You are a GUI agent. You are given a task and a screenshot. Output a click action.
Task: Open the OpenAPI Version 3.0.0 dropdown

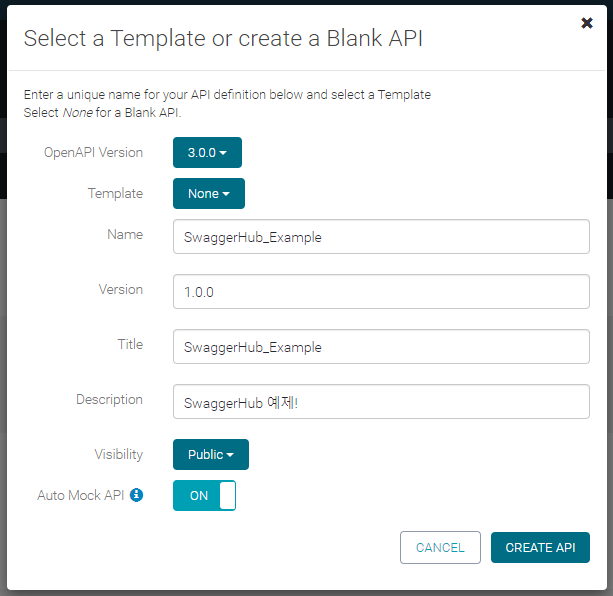[x=207, y=152]
